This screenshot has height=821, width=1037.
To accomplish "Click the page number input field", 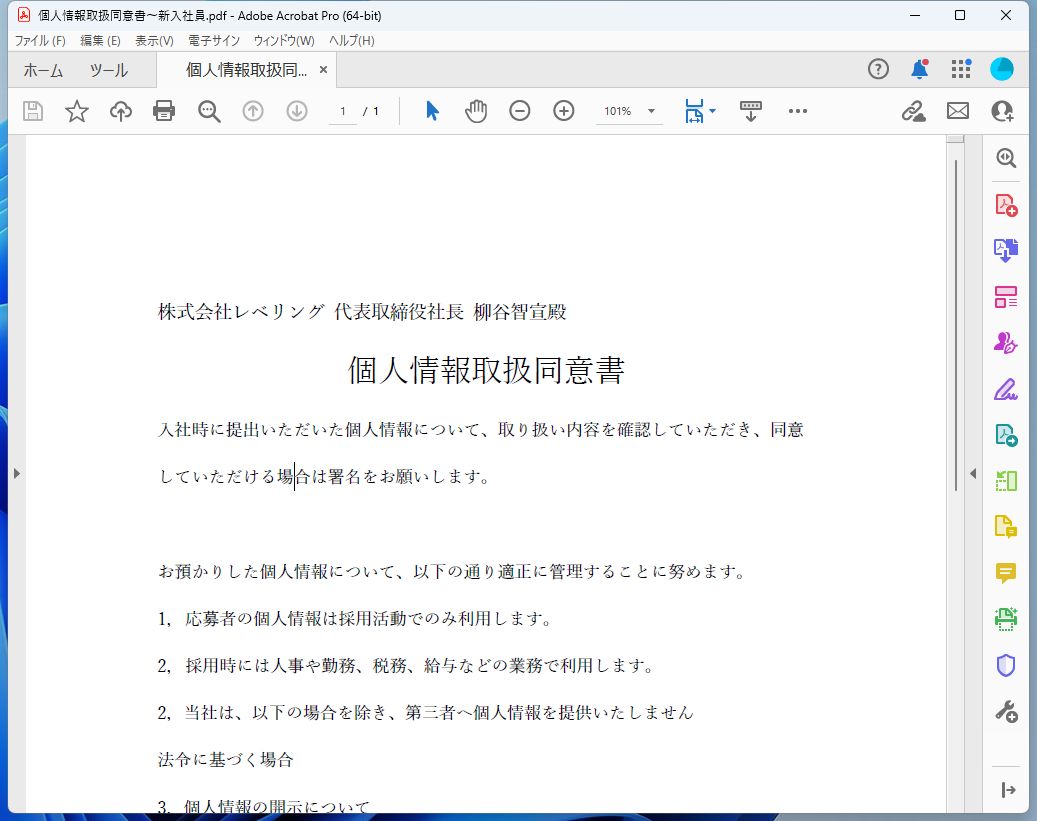I will pos(341,111).
